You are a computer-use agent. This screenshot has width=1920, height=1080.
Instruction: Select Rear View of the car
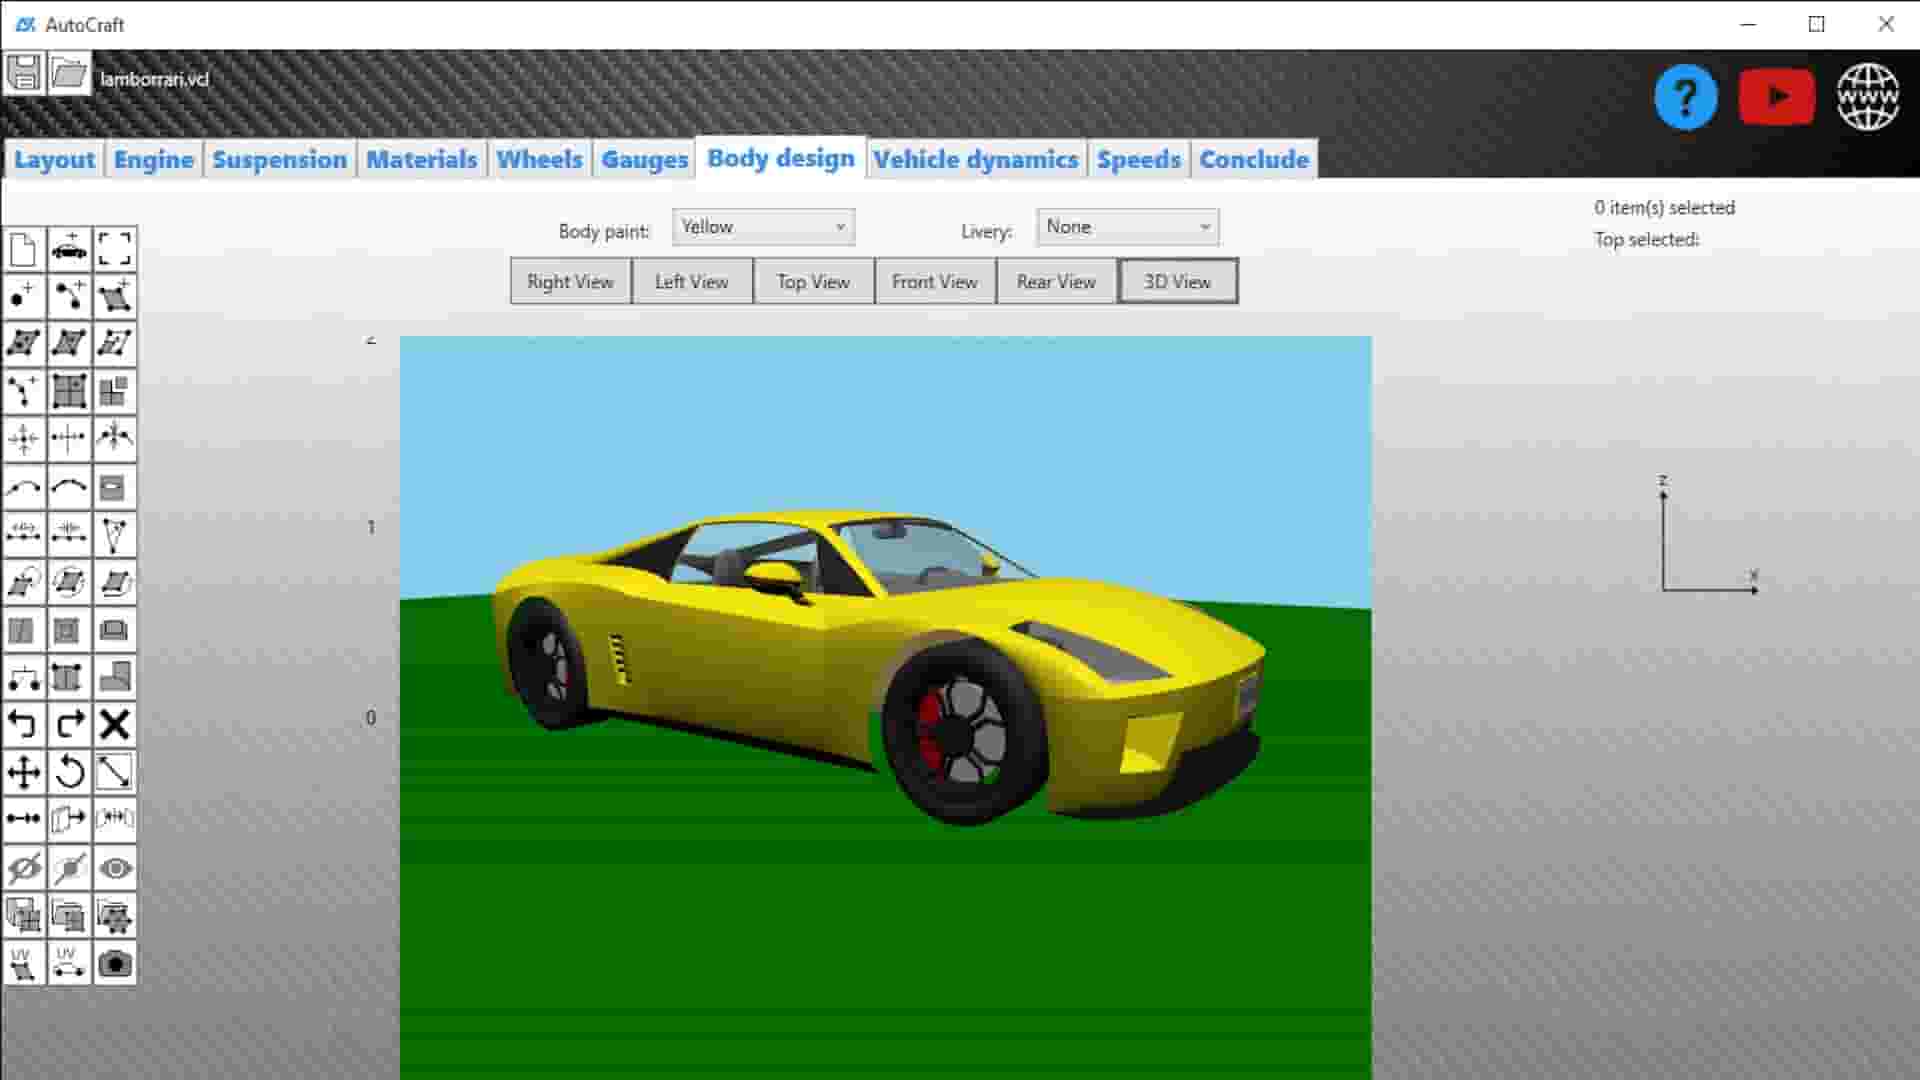point(1055,281)
